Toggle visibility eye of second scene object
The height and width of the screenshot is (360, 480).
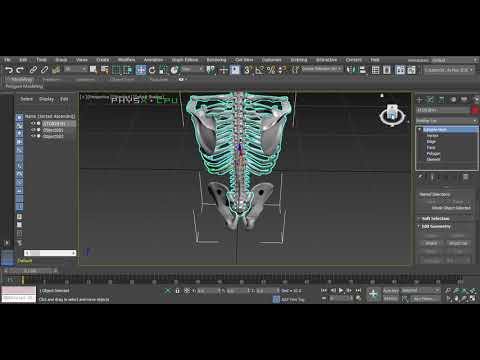pyautogui.click(x=33, y=130)
